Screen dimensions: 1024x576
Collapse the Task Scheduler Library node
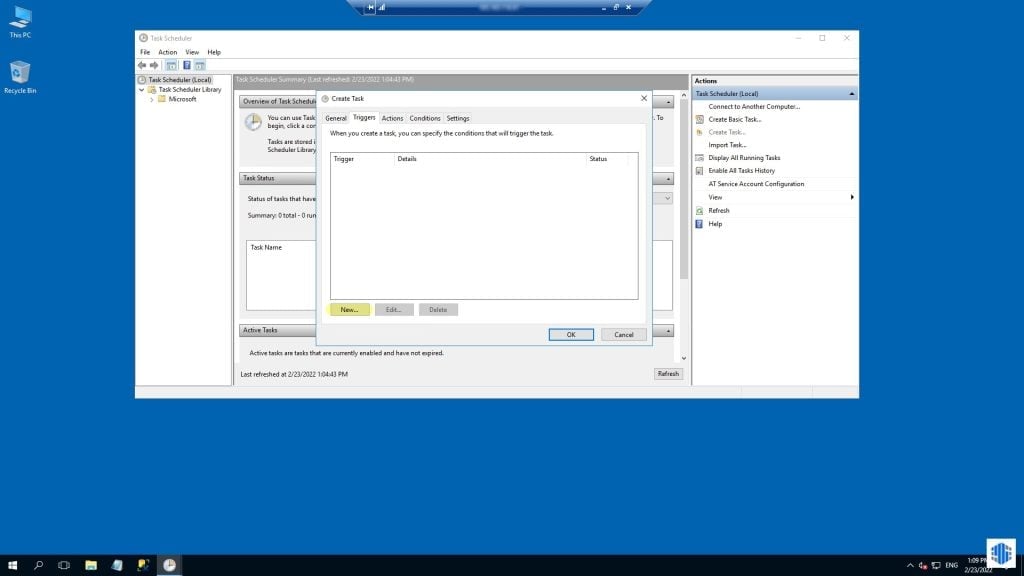point(143,89)
